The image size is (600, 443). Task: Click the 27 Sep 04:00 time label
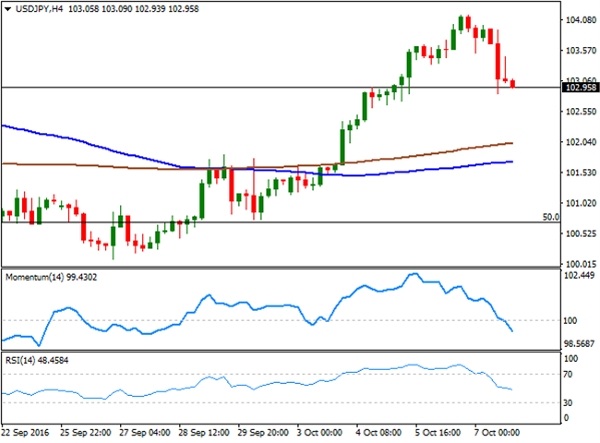145,433
